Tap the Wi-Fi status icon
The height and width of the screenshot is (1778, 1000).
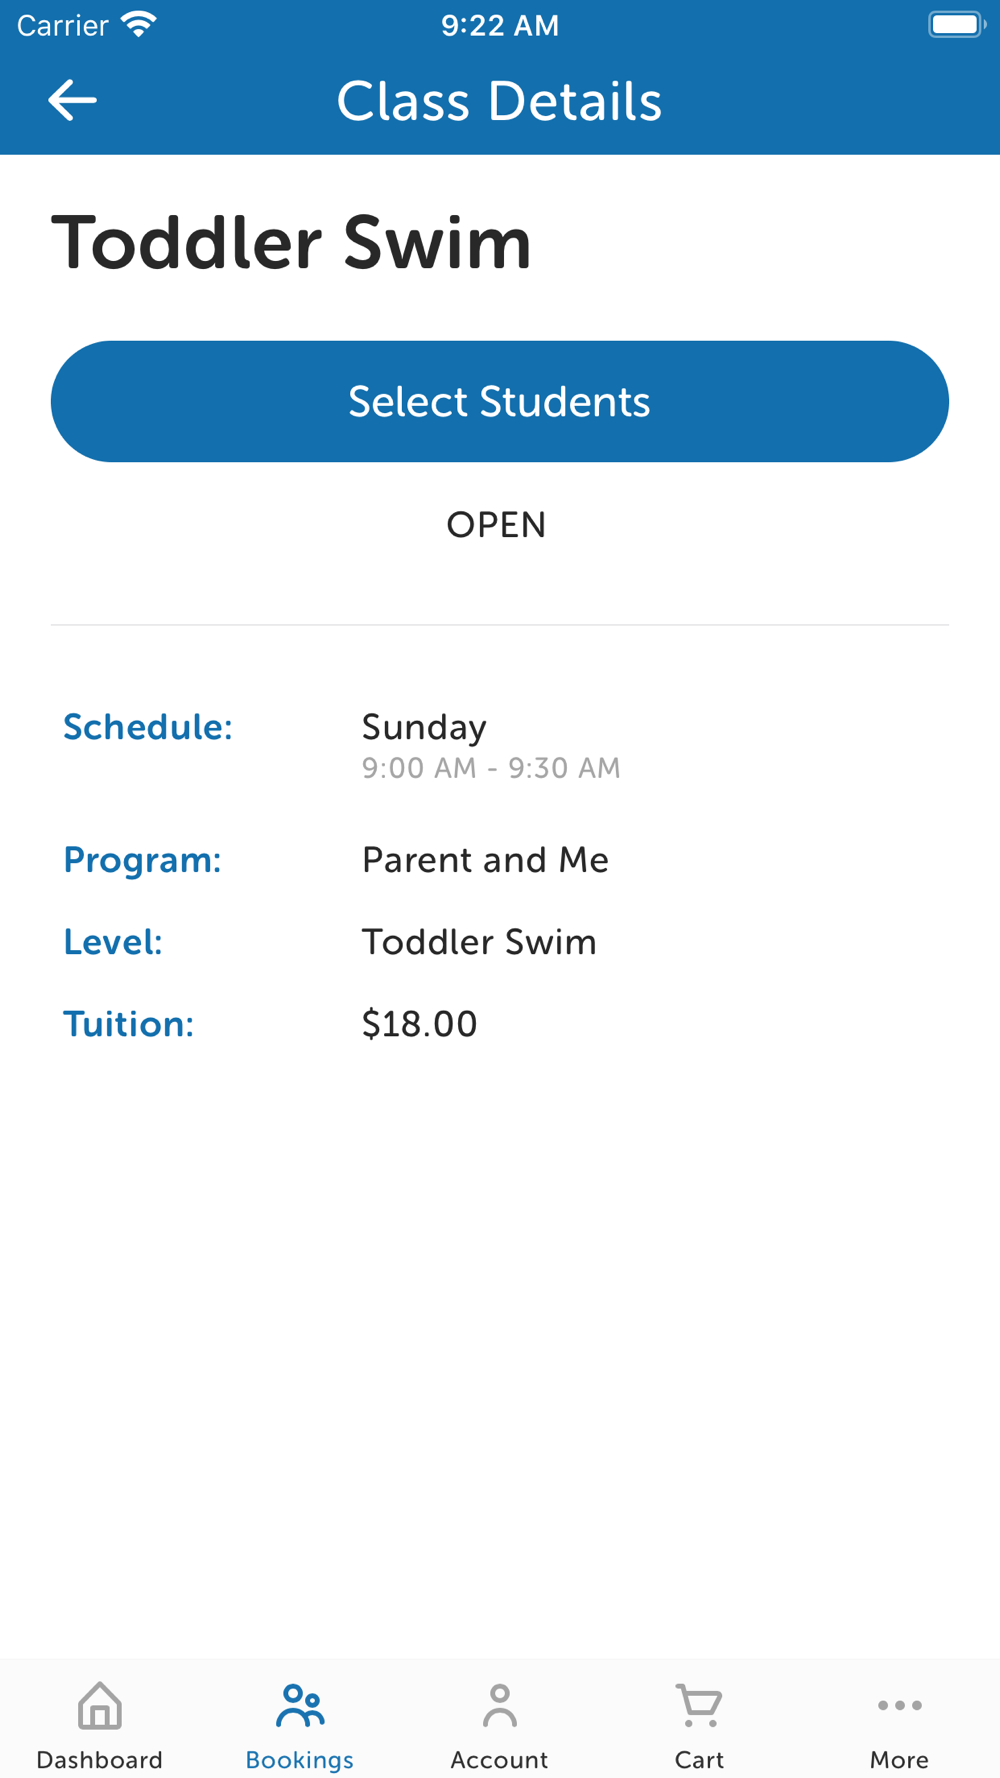coord(139,24)
